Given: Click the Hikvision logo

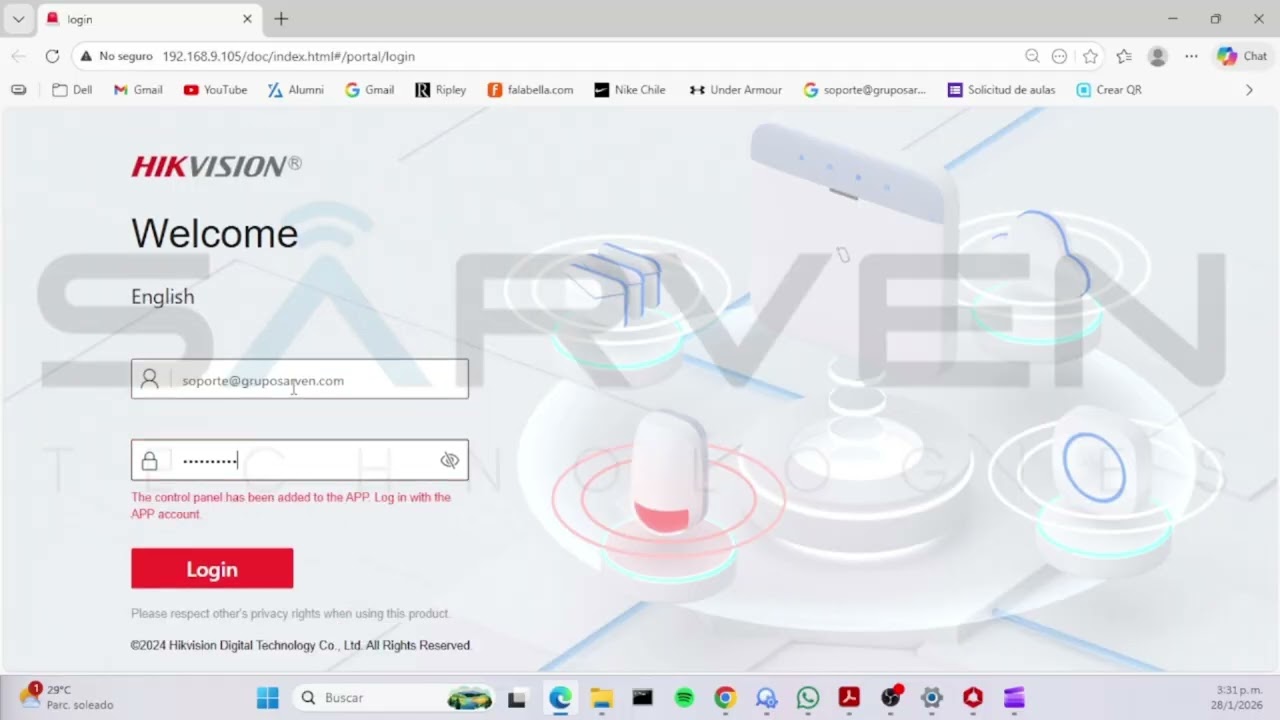Looking at the screenshot, I should (216, 166).
